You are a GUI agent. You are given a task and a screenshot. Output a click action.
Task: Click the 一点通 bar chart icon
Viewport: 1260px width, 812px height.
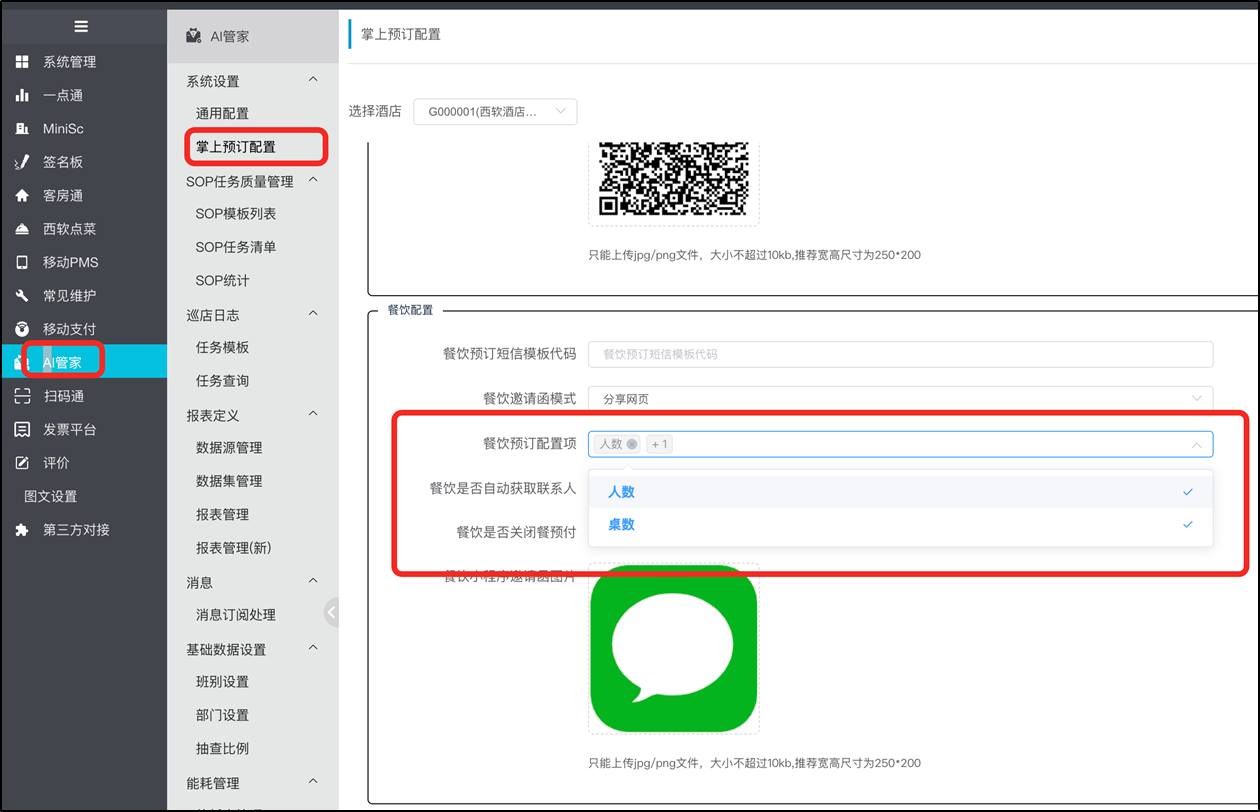22,96
